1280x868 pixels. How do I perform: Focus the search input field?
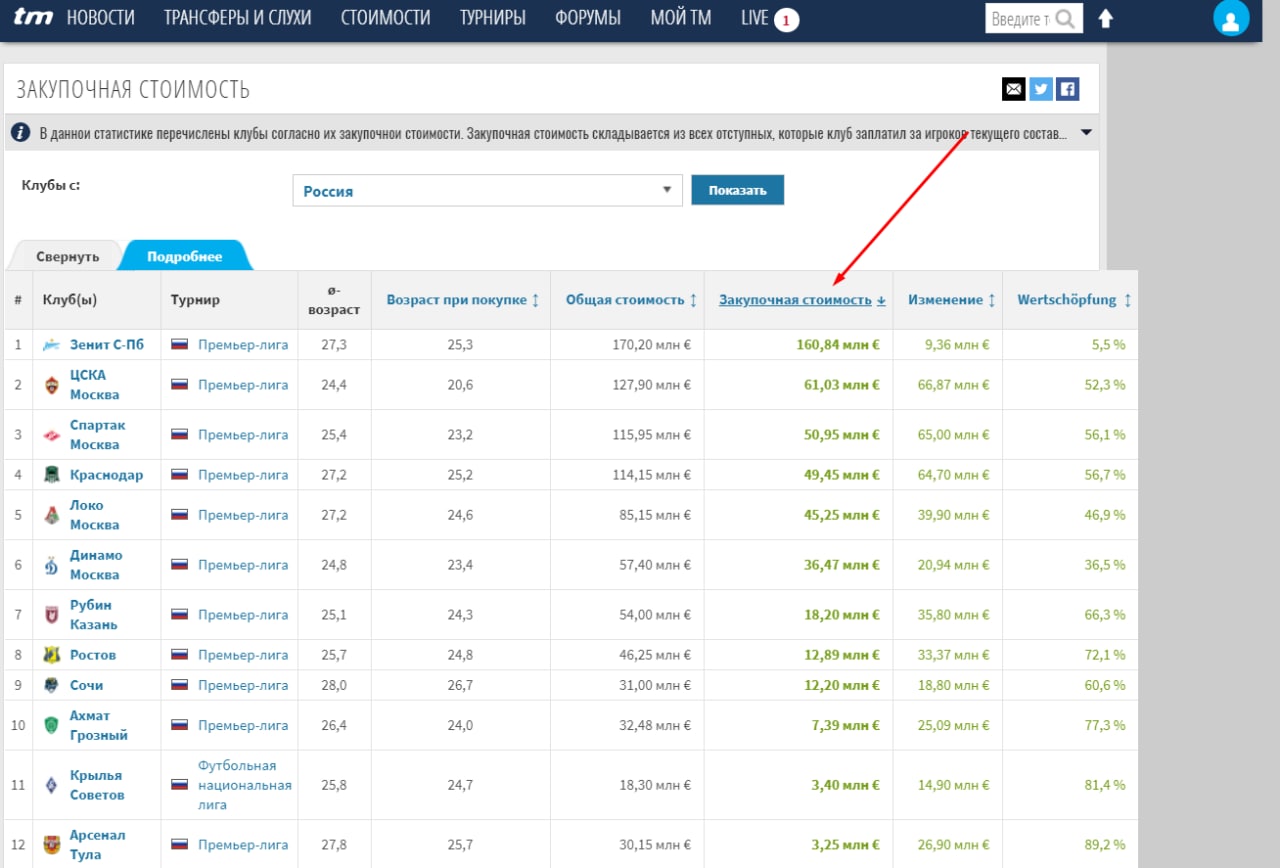[1020, 19]
